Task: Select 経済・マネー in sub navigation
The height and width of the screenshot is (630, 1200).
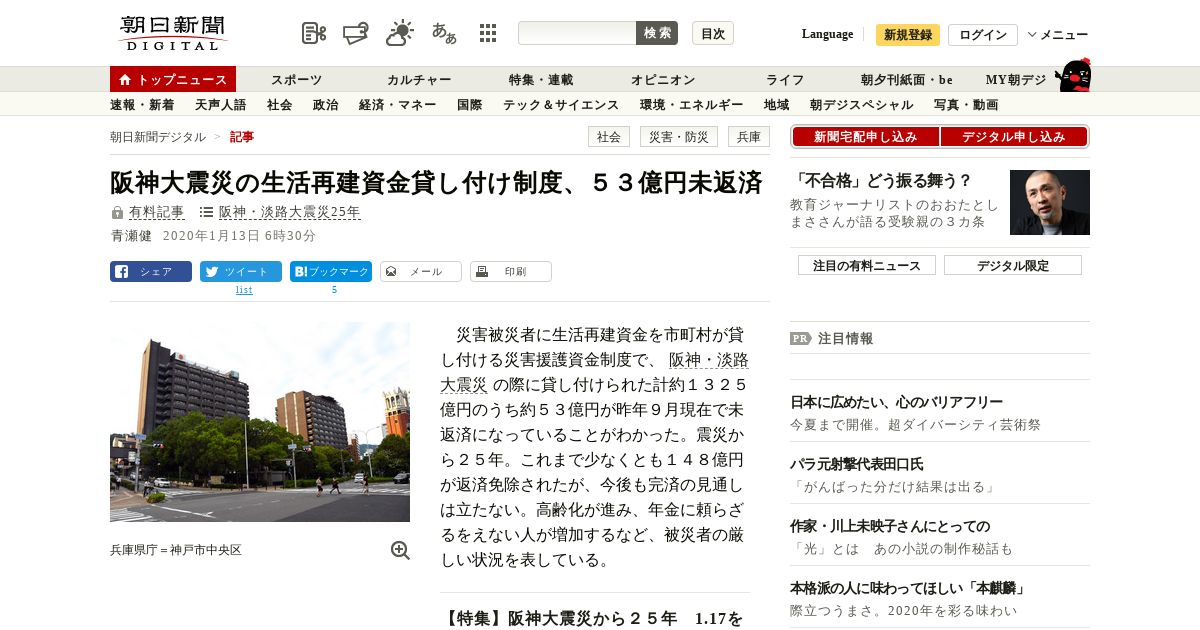Action: point(398,104)
